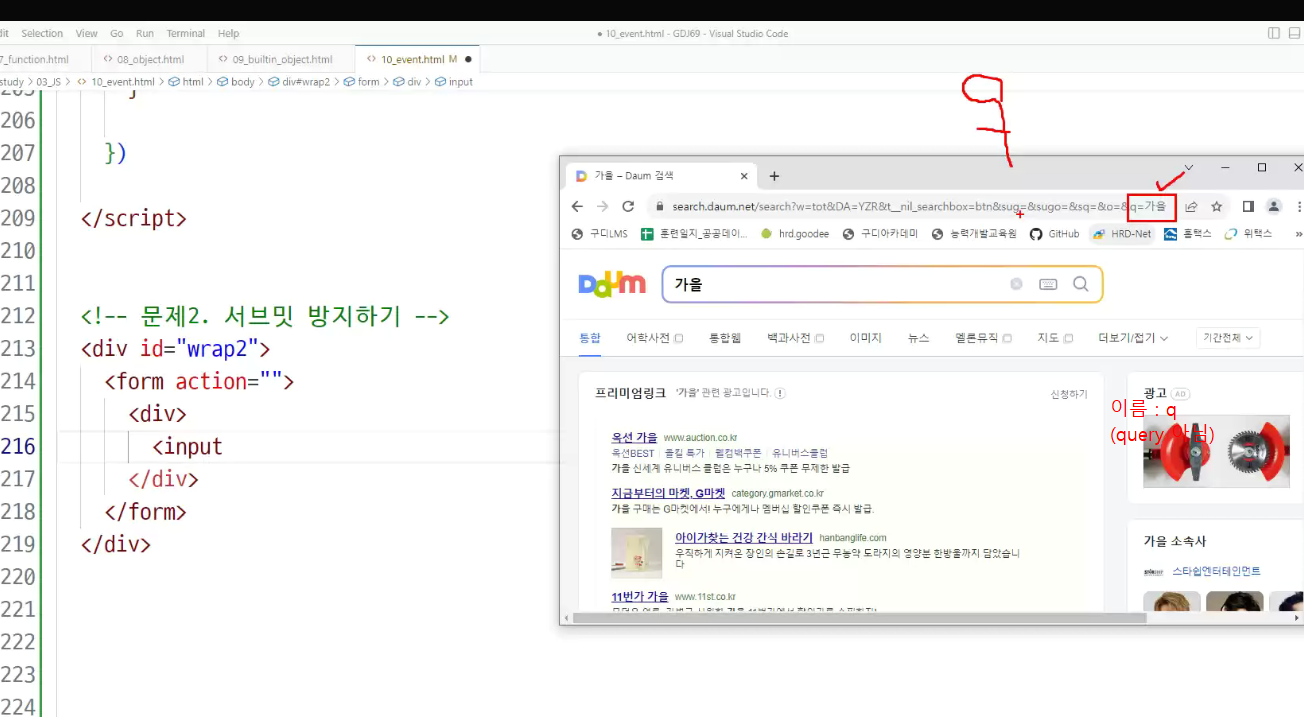Viewport: 1304px width, 717px height.
Task: Open the 능력개발교육원 bookmark
Action: pos(974,234)
